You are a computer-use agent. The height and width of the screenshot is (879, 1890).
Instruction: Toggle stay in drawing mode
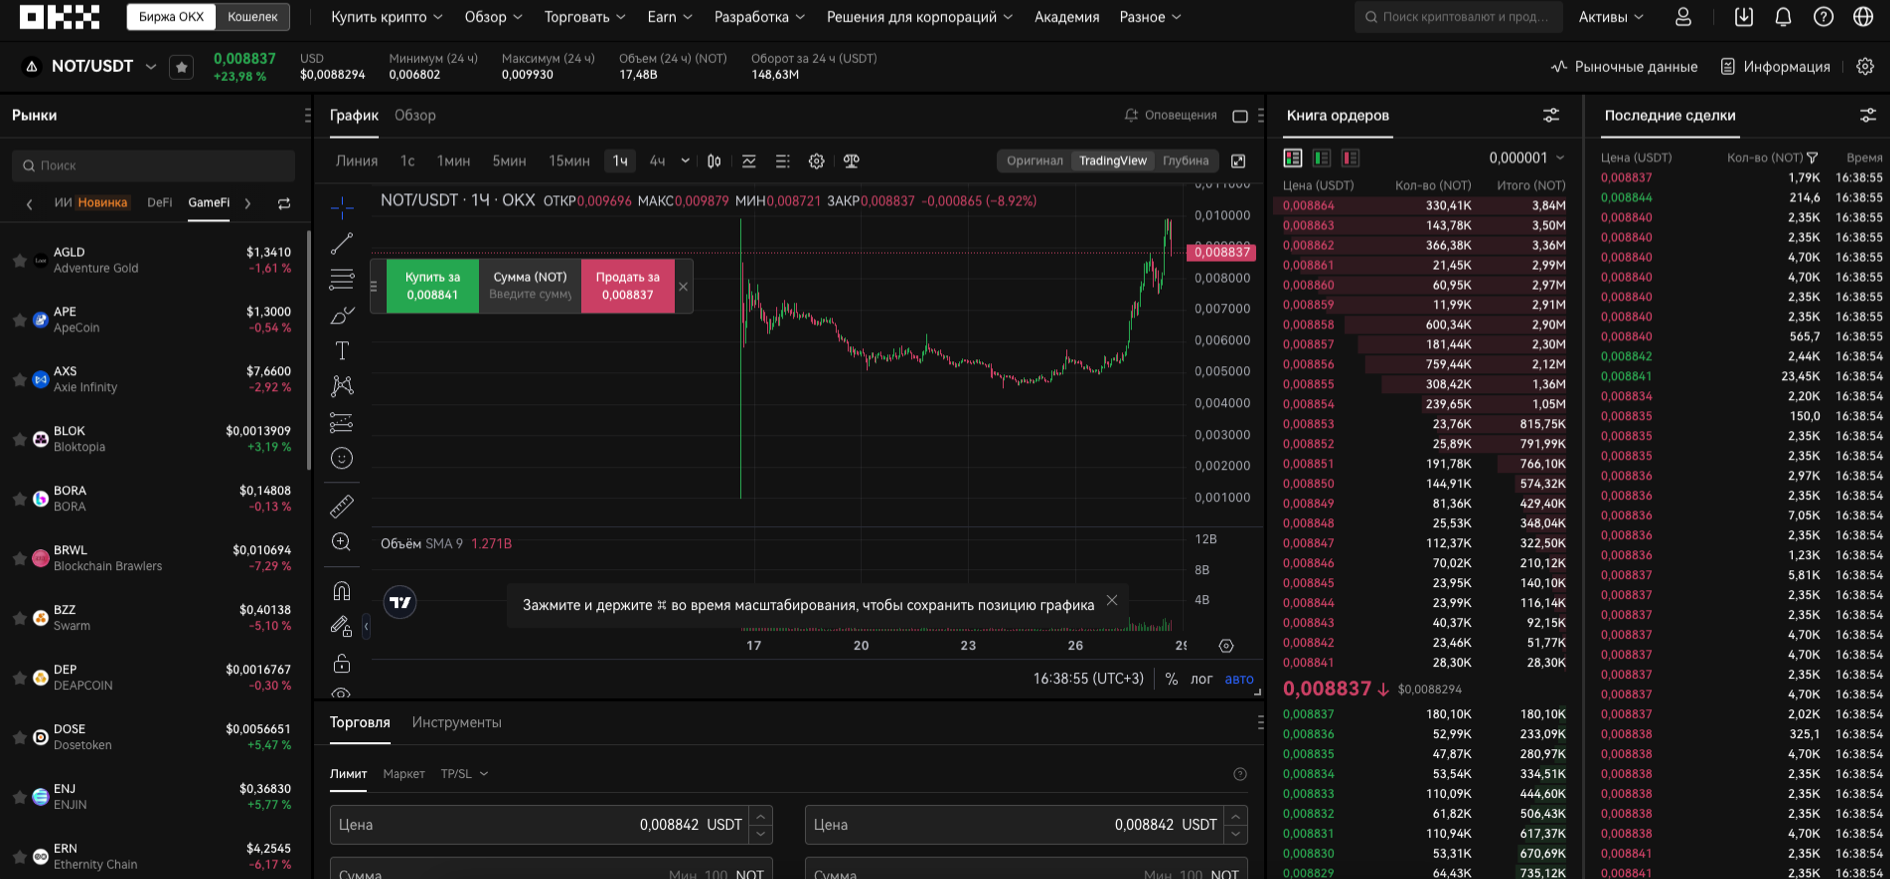[x=342, y=627]
